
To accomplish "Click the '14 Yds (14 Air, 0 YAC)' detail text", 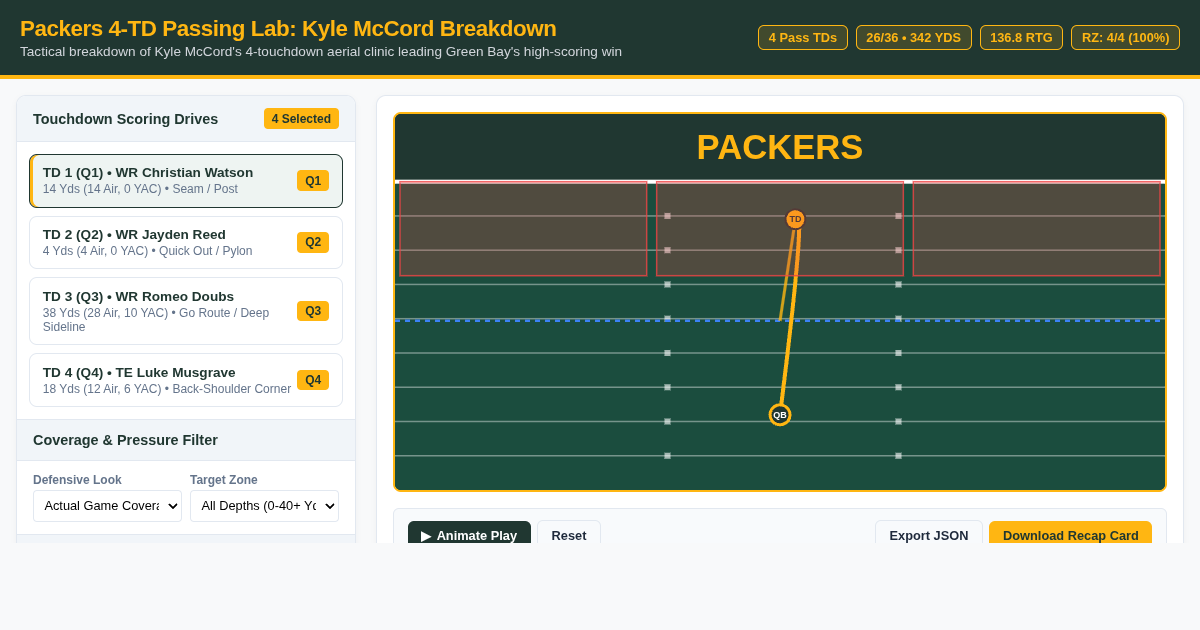I will click(x=102, y=189).
